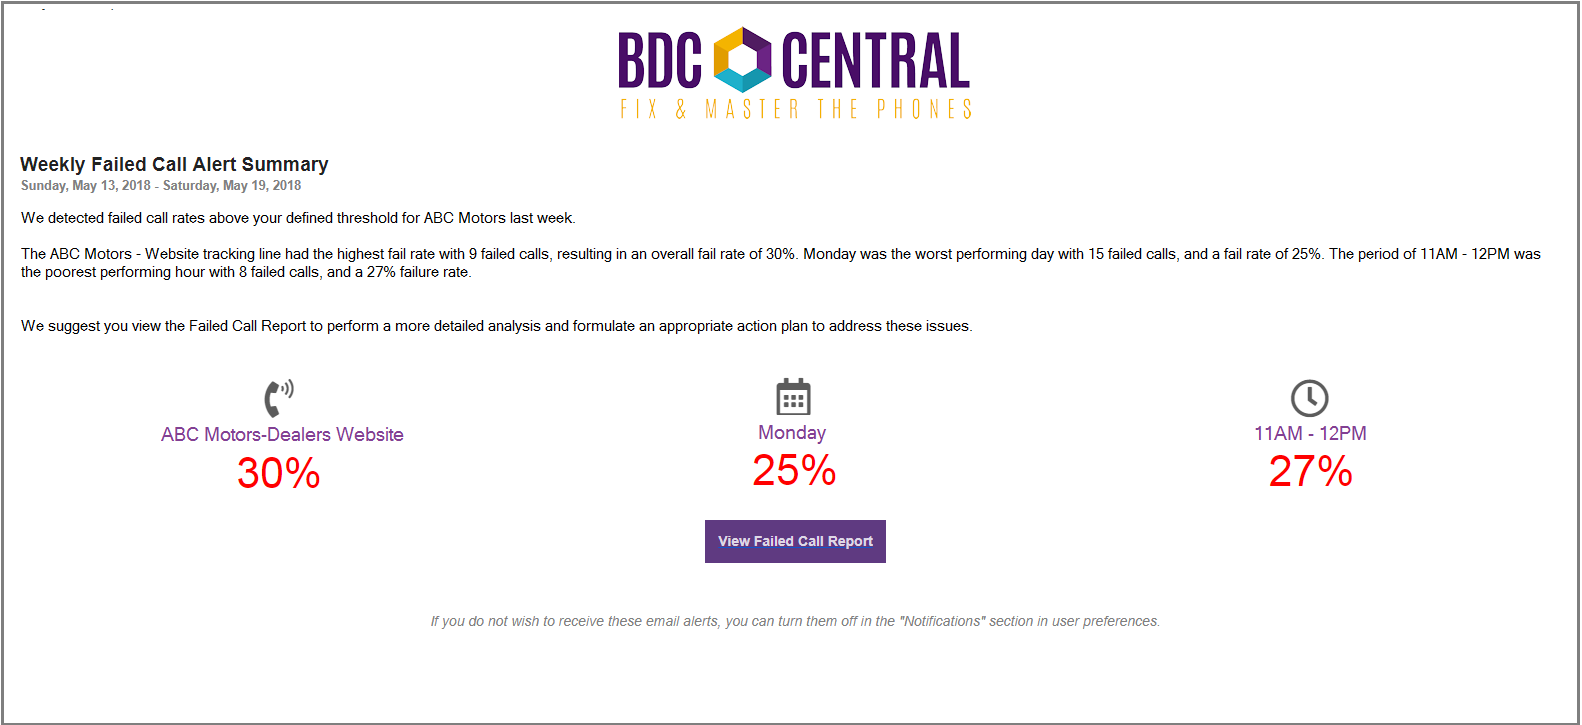Select the ABC Motors-Dealers Website label
The image size is (1582, 725).
tap(282, 435)
